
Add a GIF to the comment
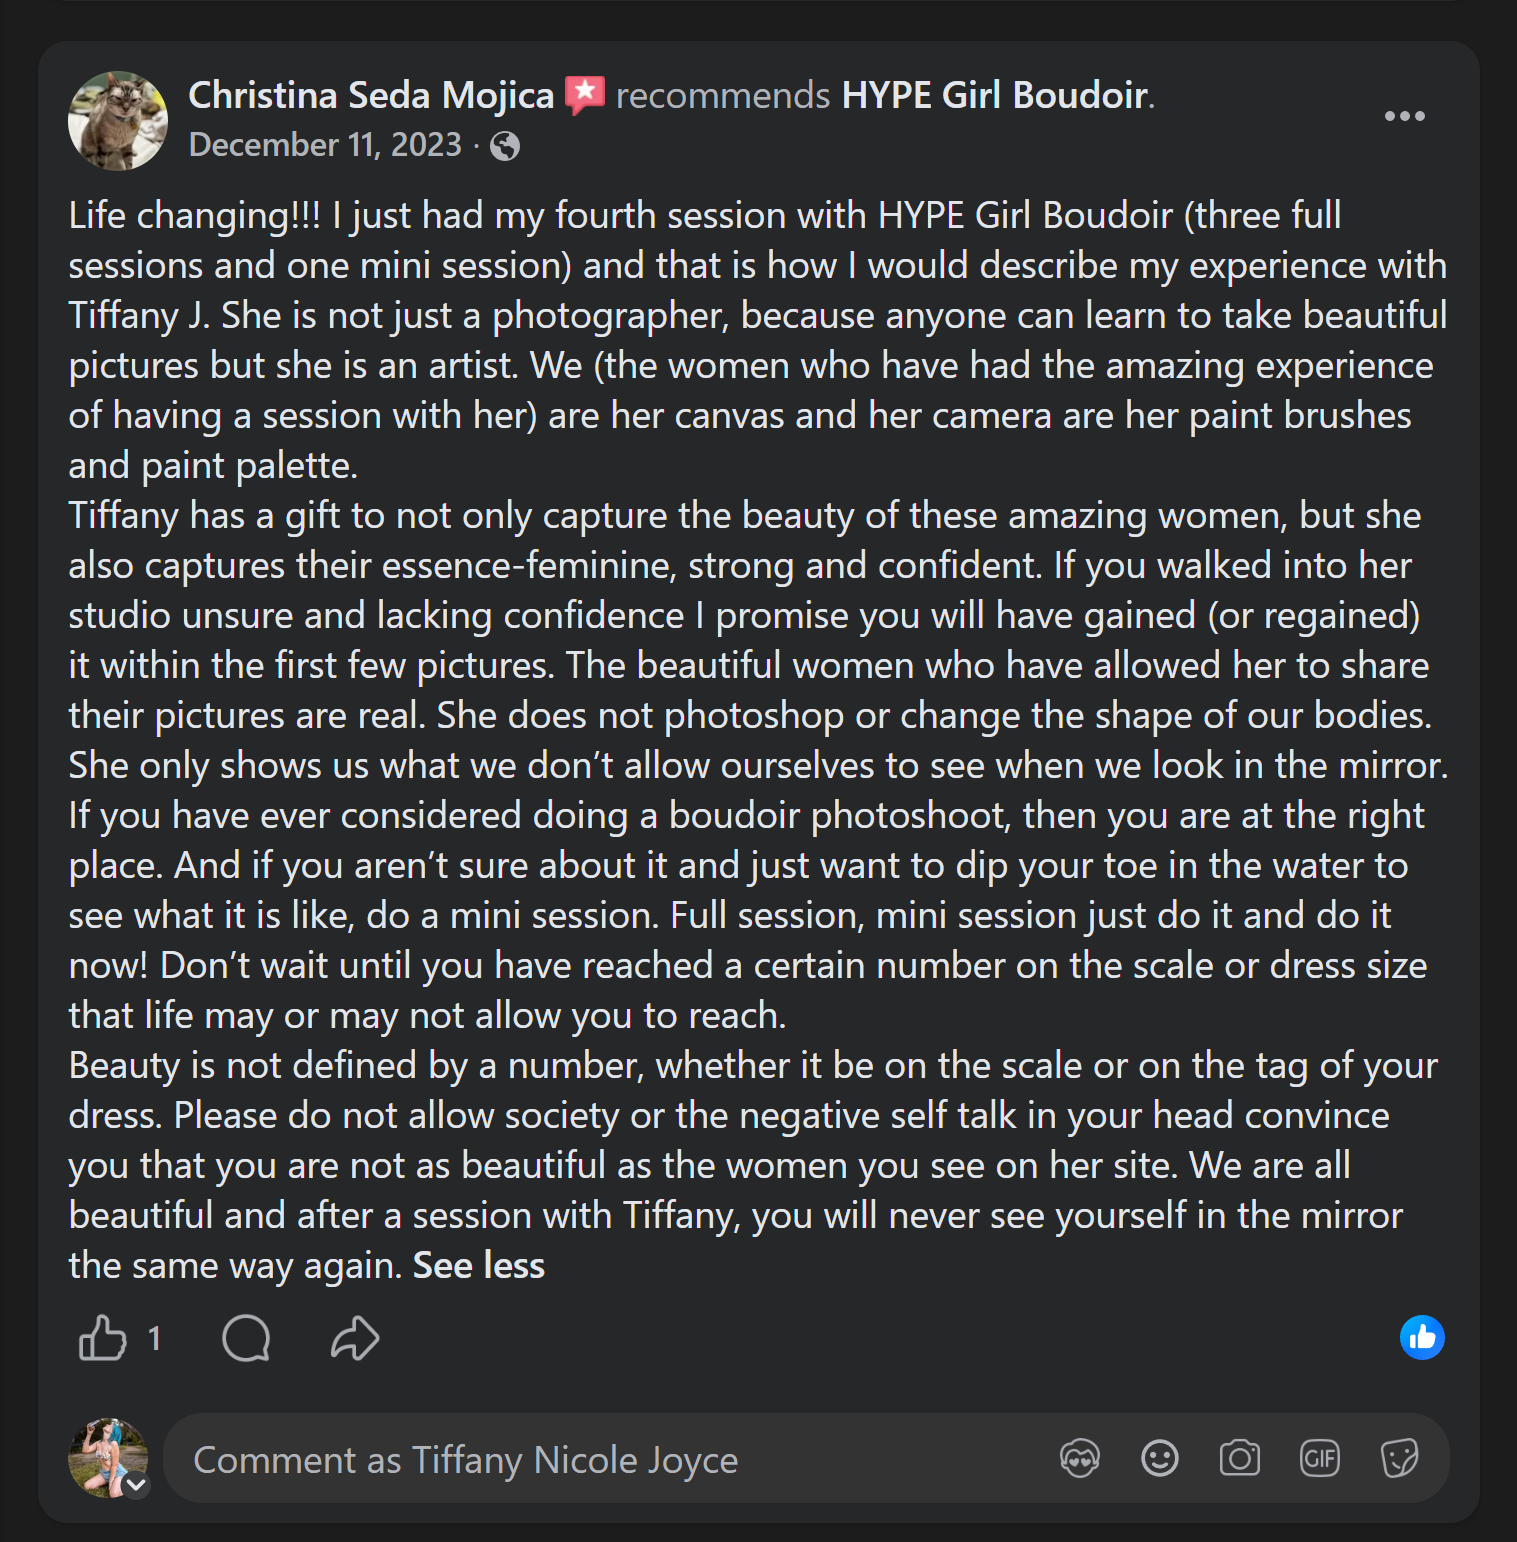pos(1319,1458)
